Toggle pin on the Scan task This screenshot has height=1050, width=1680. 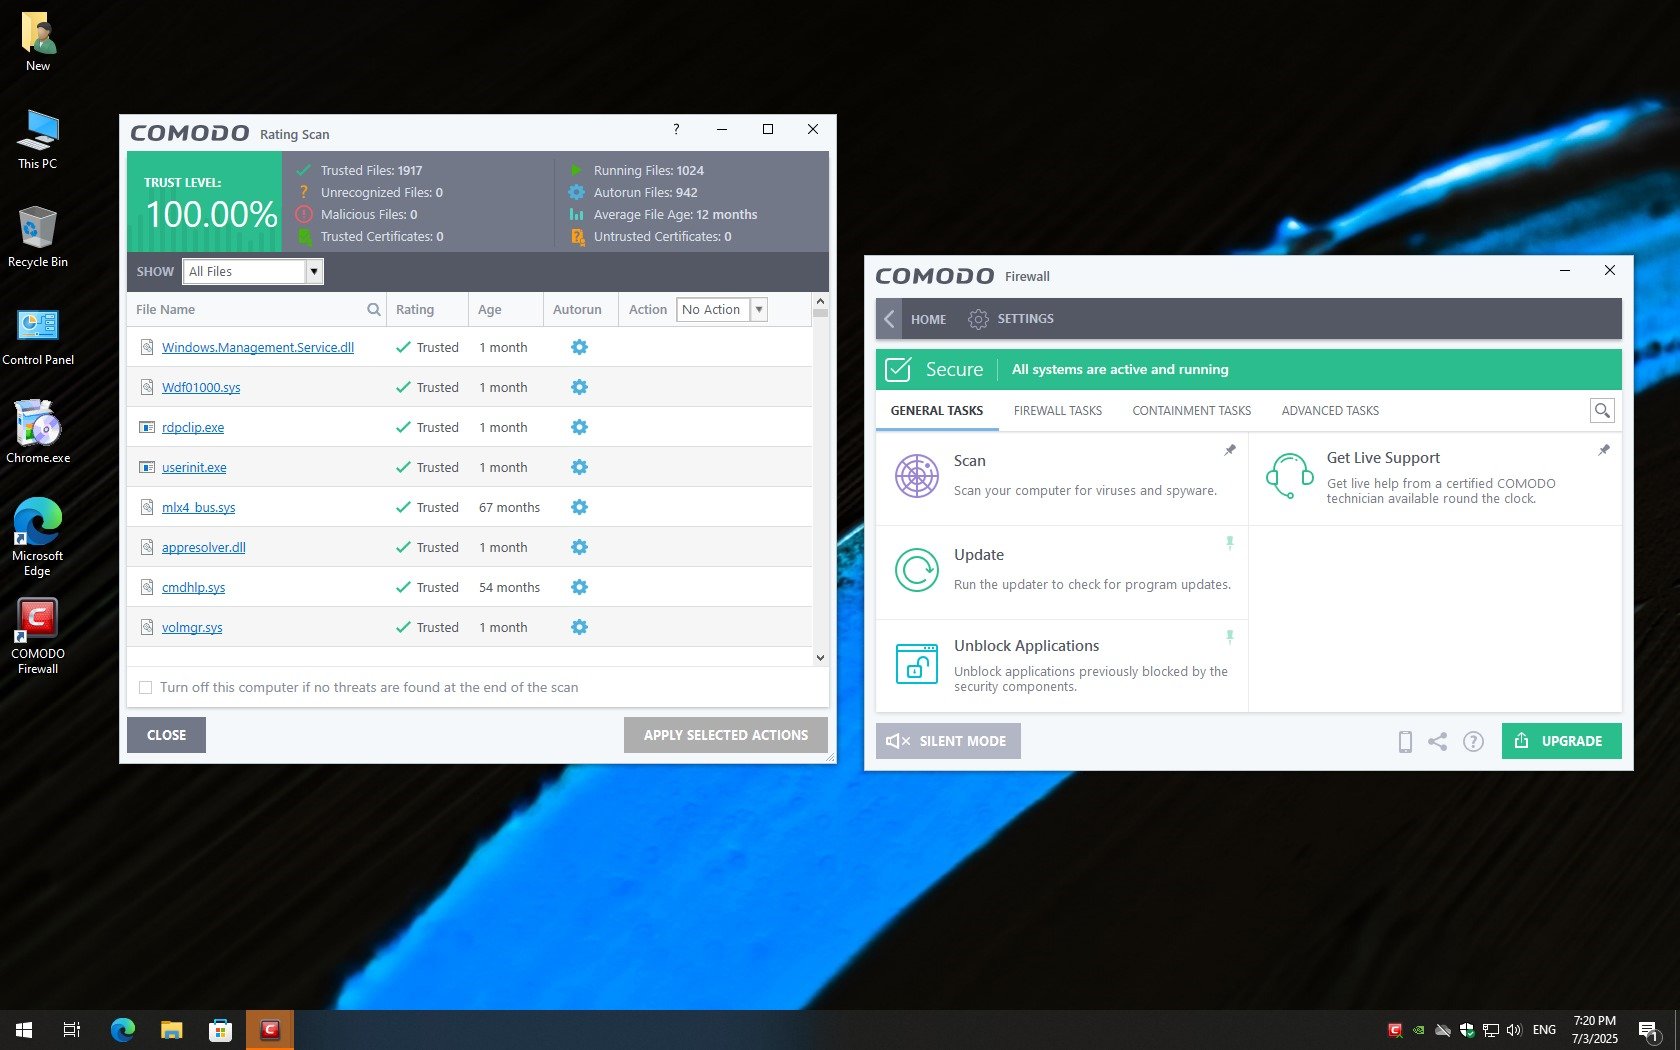(1230, 450)
